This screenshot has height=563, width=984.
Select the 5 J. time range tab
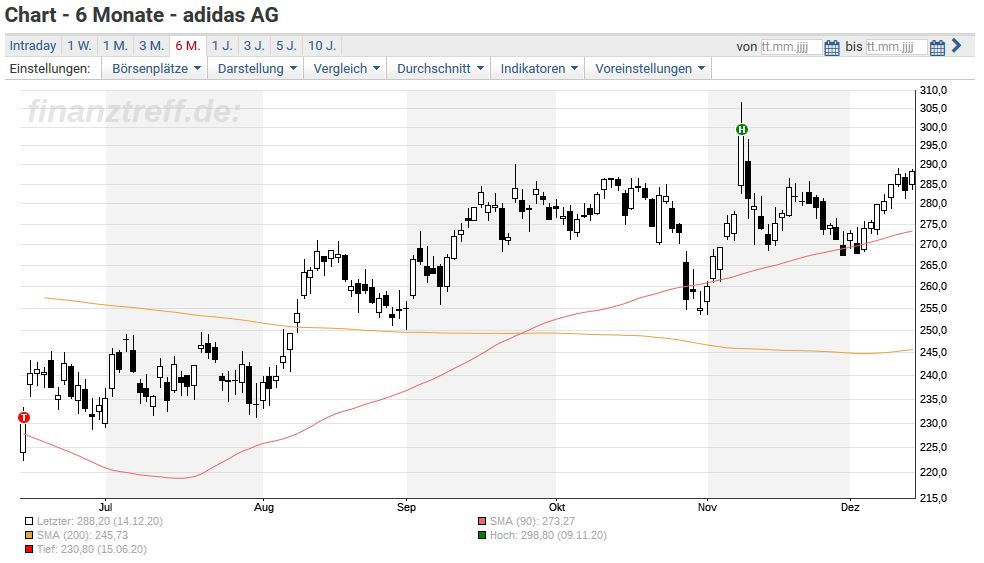tap(286, 46)
